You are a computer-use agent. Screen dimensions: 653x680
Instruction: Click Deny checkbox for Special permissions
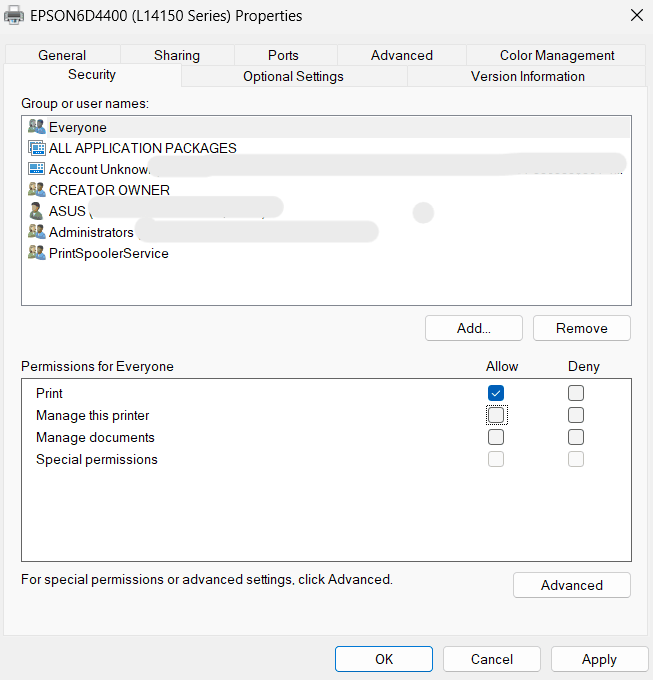[576, 459]
